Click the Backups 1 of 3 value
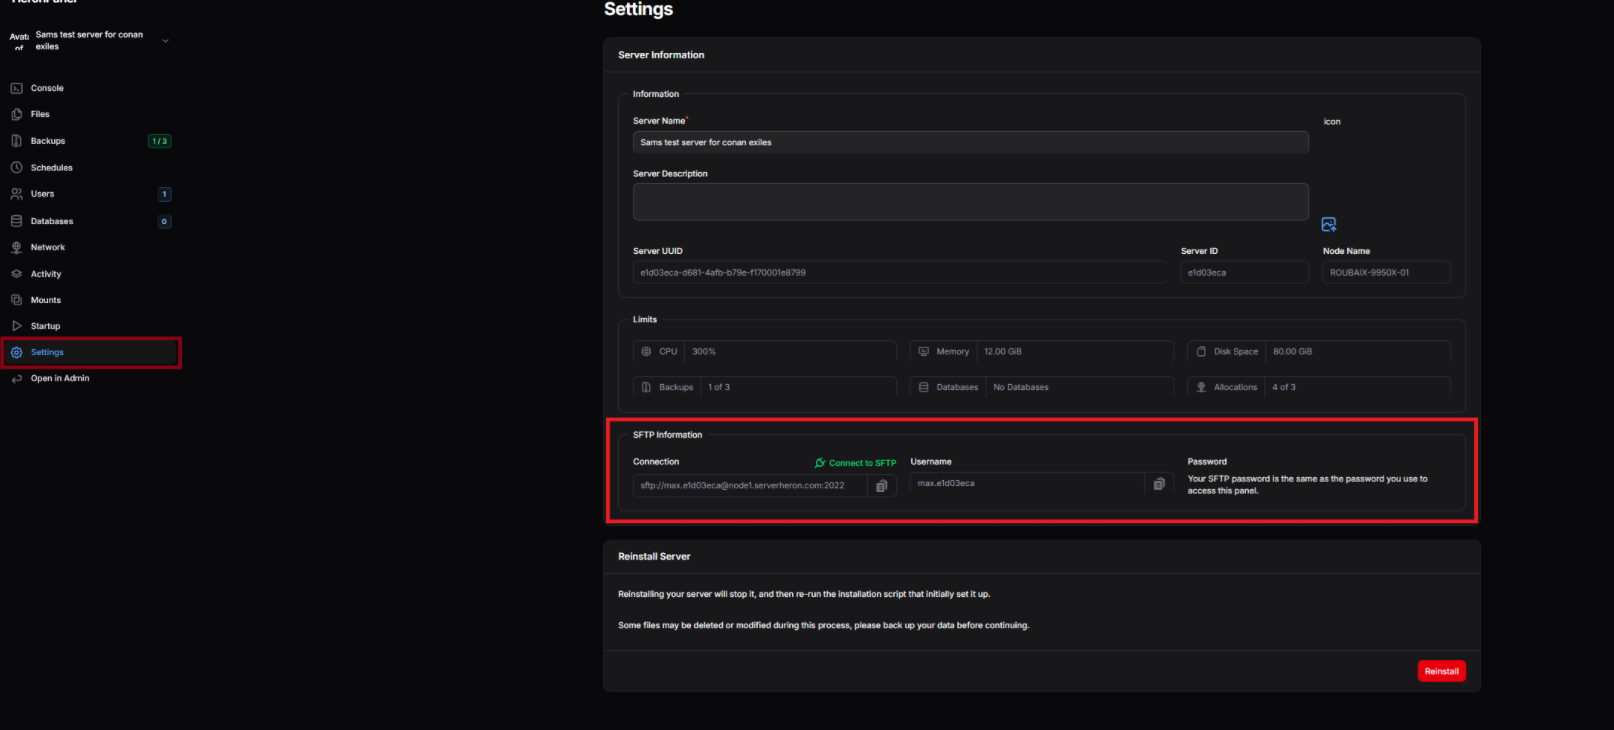Viewport: 1614px width, 730px height. click(x=719, y=387)
